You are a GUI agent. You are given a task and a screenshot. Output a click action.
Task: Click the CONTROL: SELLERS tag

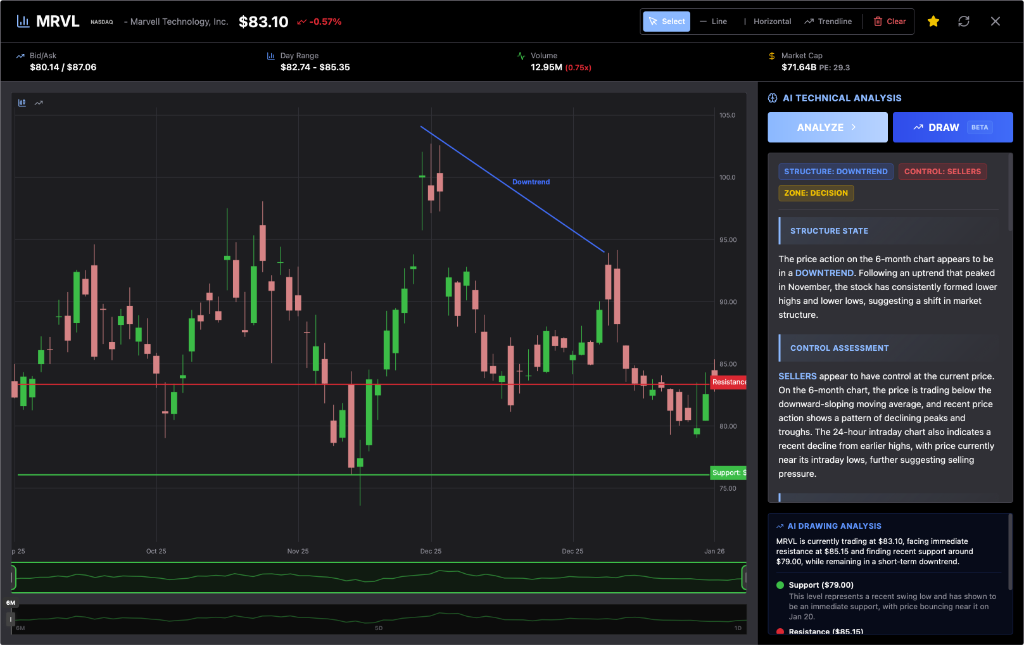click(942, 171)
